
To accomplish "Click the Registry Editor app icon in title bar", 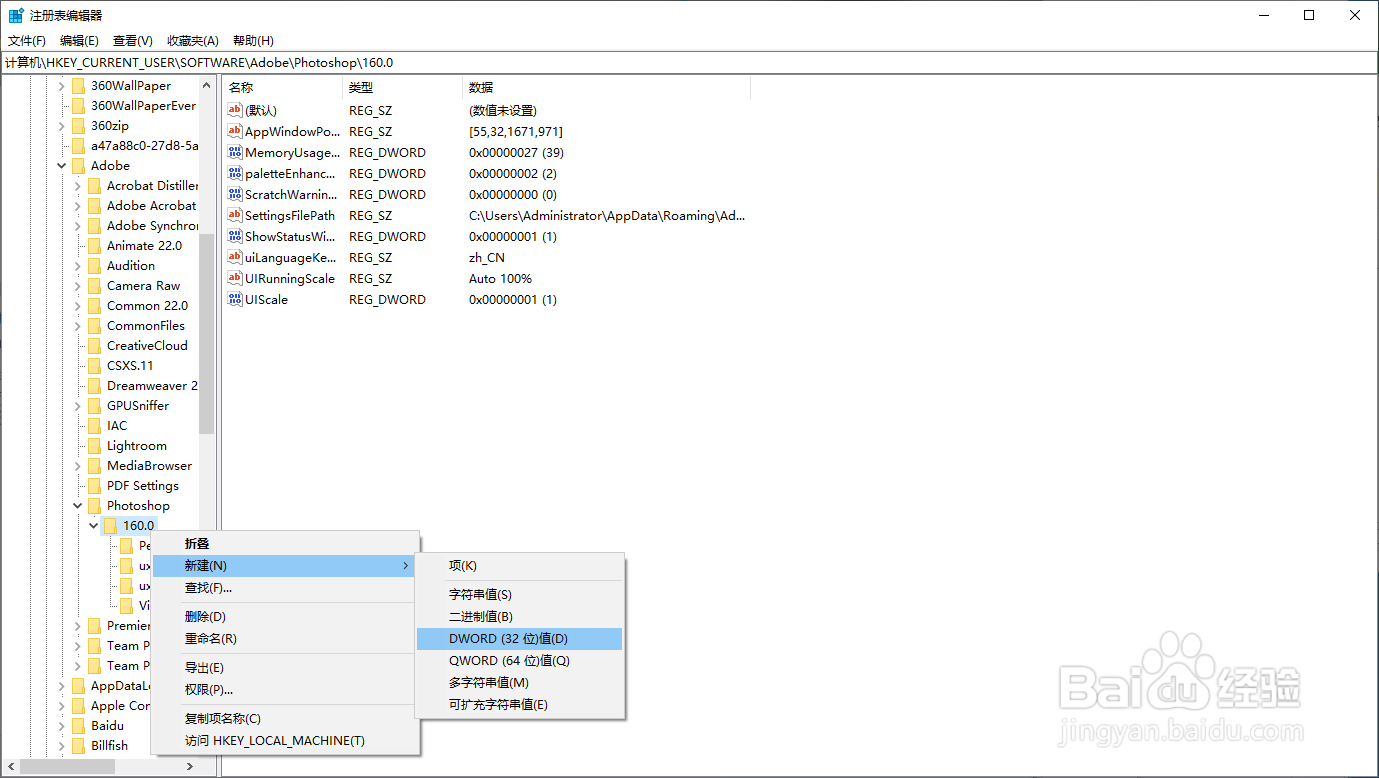I will pos(16,15).
